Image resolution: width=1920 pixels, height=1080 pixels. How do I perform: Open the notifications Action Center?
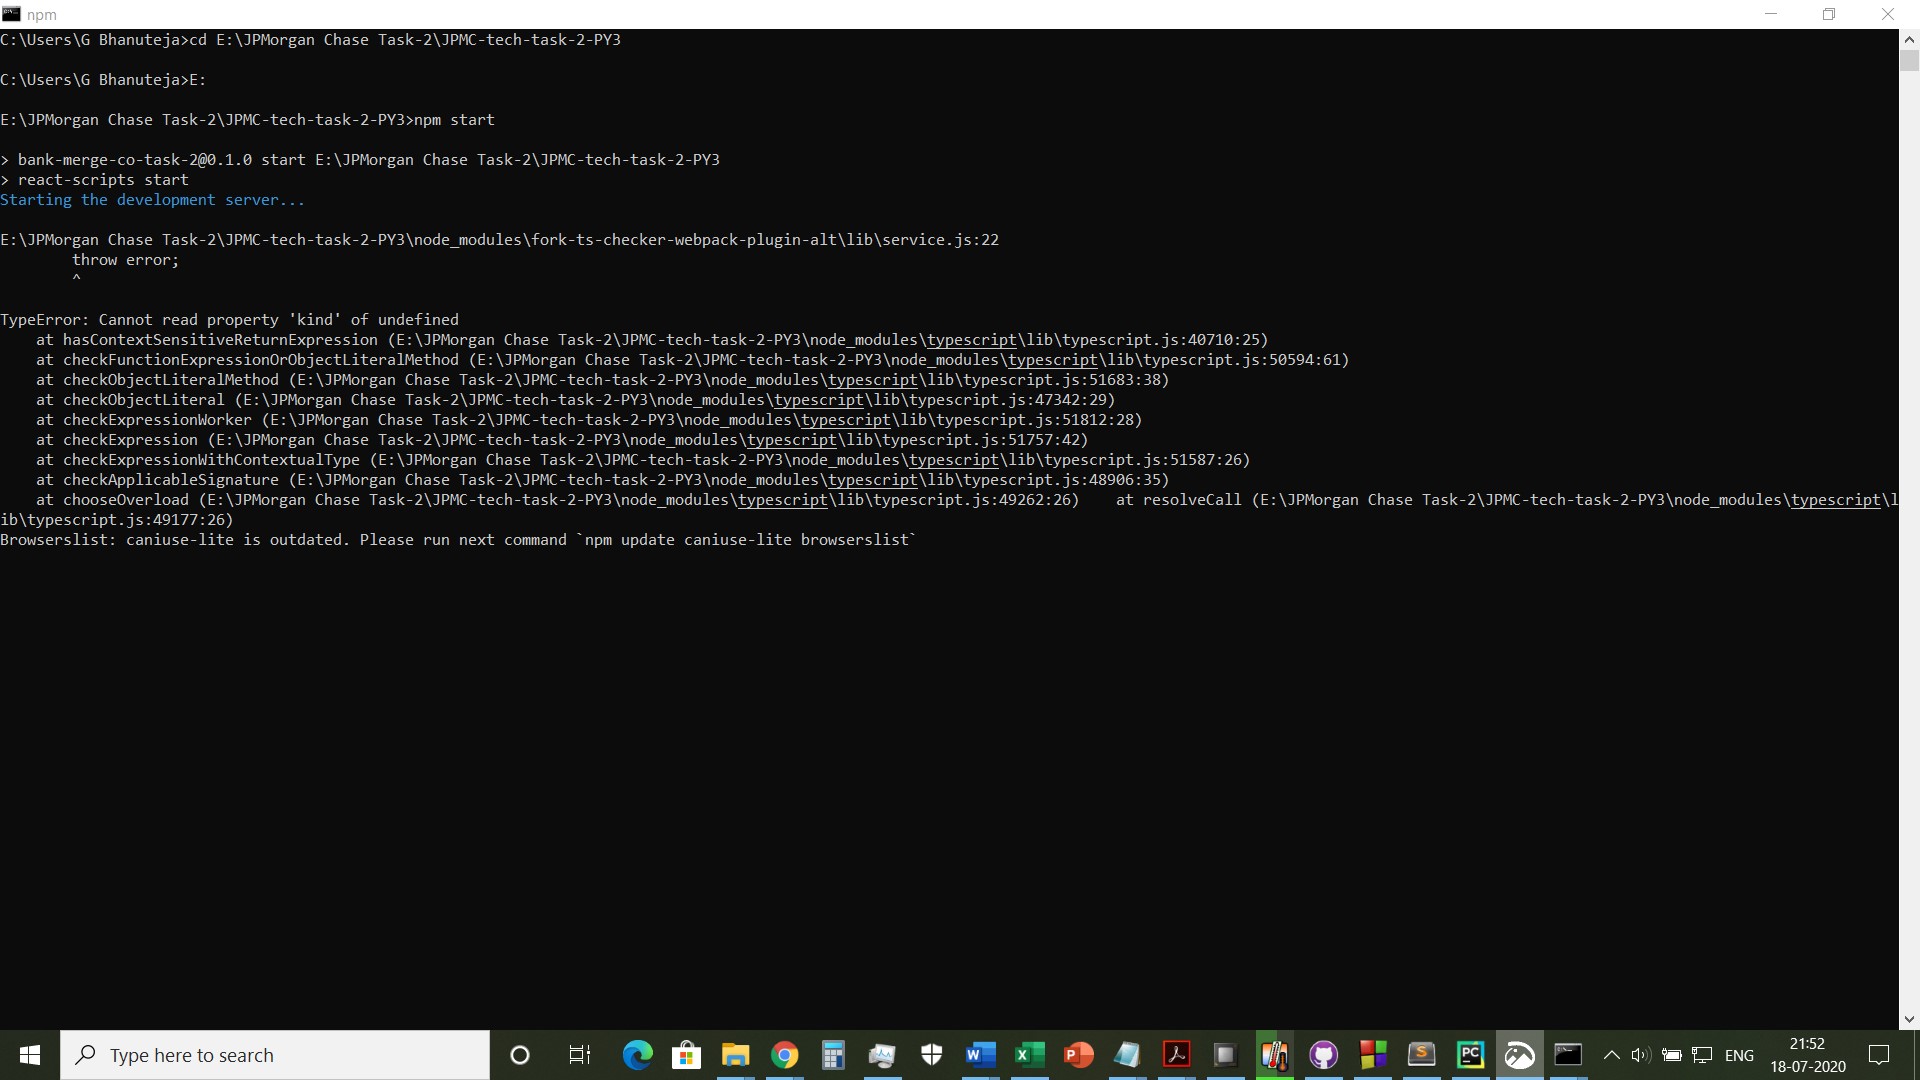pyautogui.click(x=1879, y=1055)
